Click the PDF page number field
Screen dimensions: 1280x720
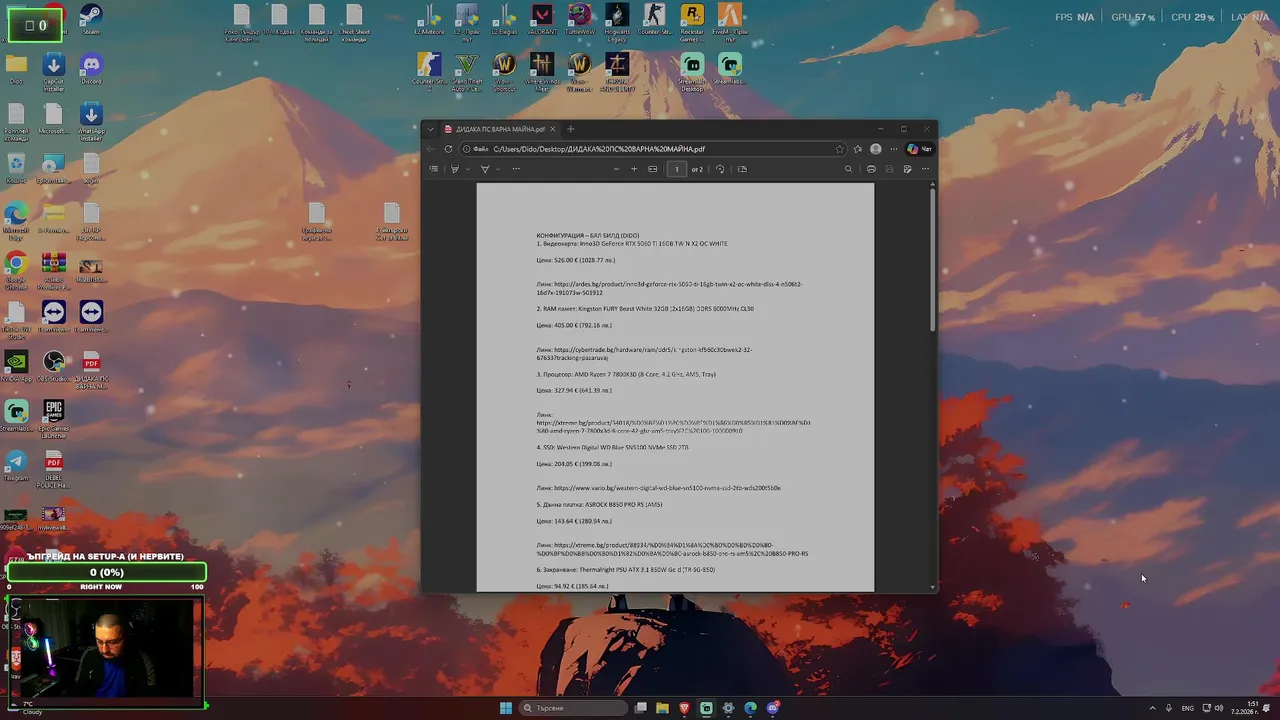point(677,169)
